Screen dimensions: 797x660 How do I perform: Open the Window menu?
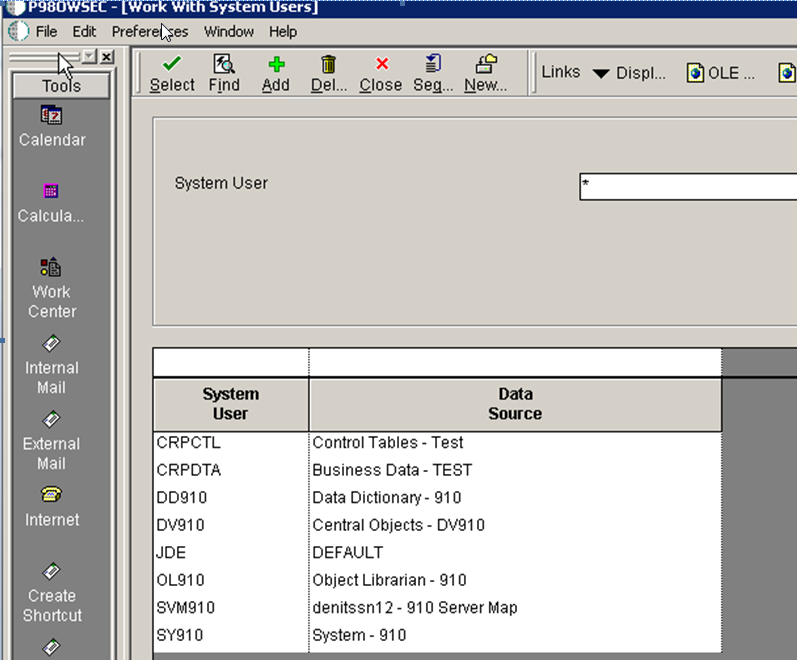pyautogui.click(x=229, y=32)
